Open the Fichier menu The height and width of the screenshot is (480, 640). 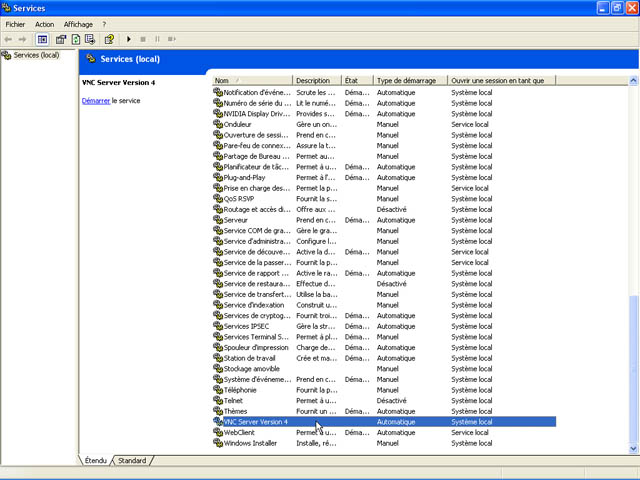tap(15, 24)
